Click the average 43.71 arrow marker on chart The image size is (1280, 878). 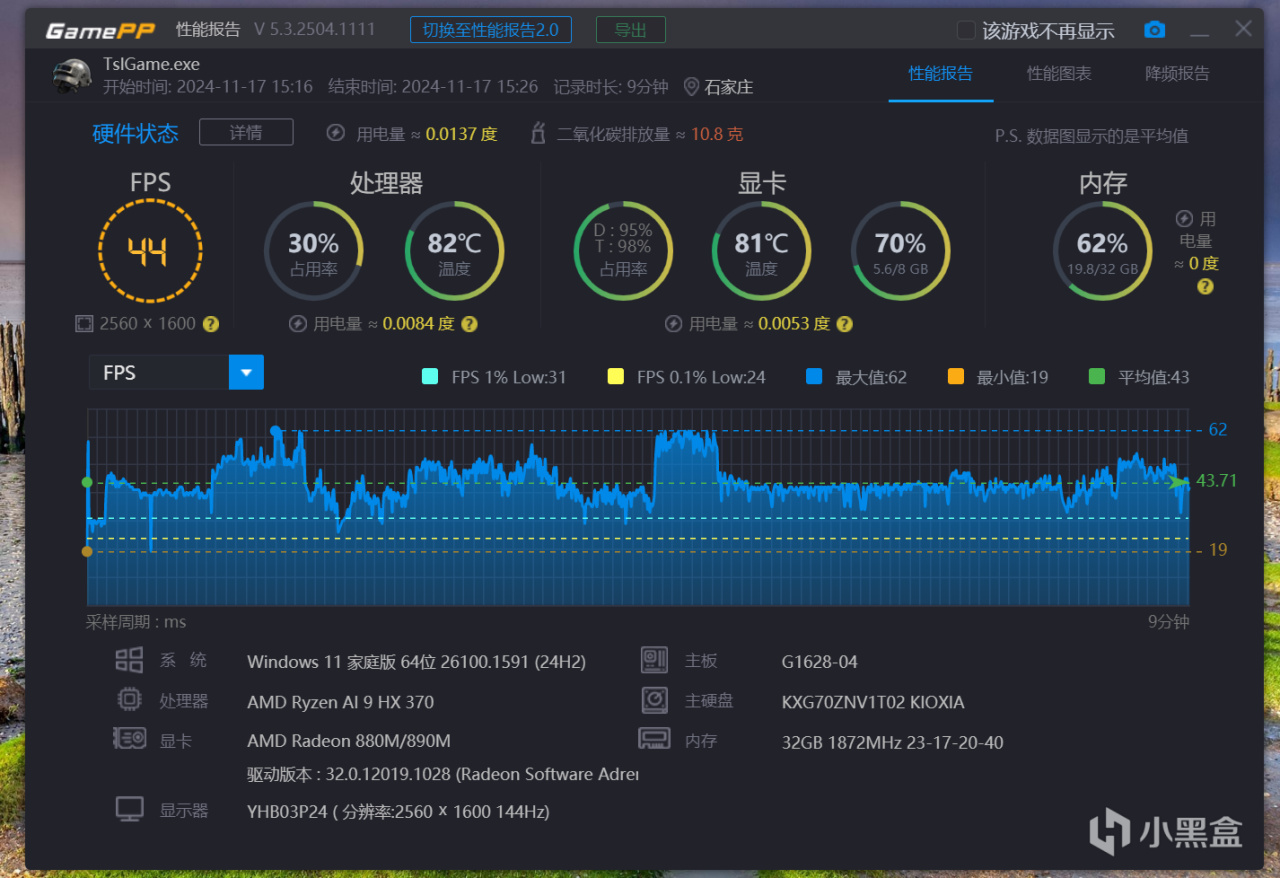(1179, 482)
